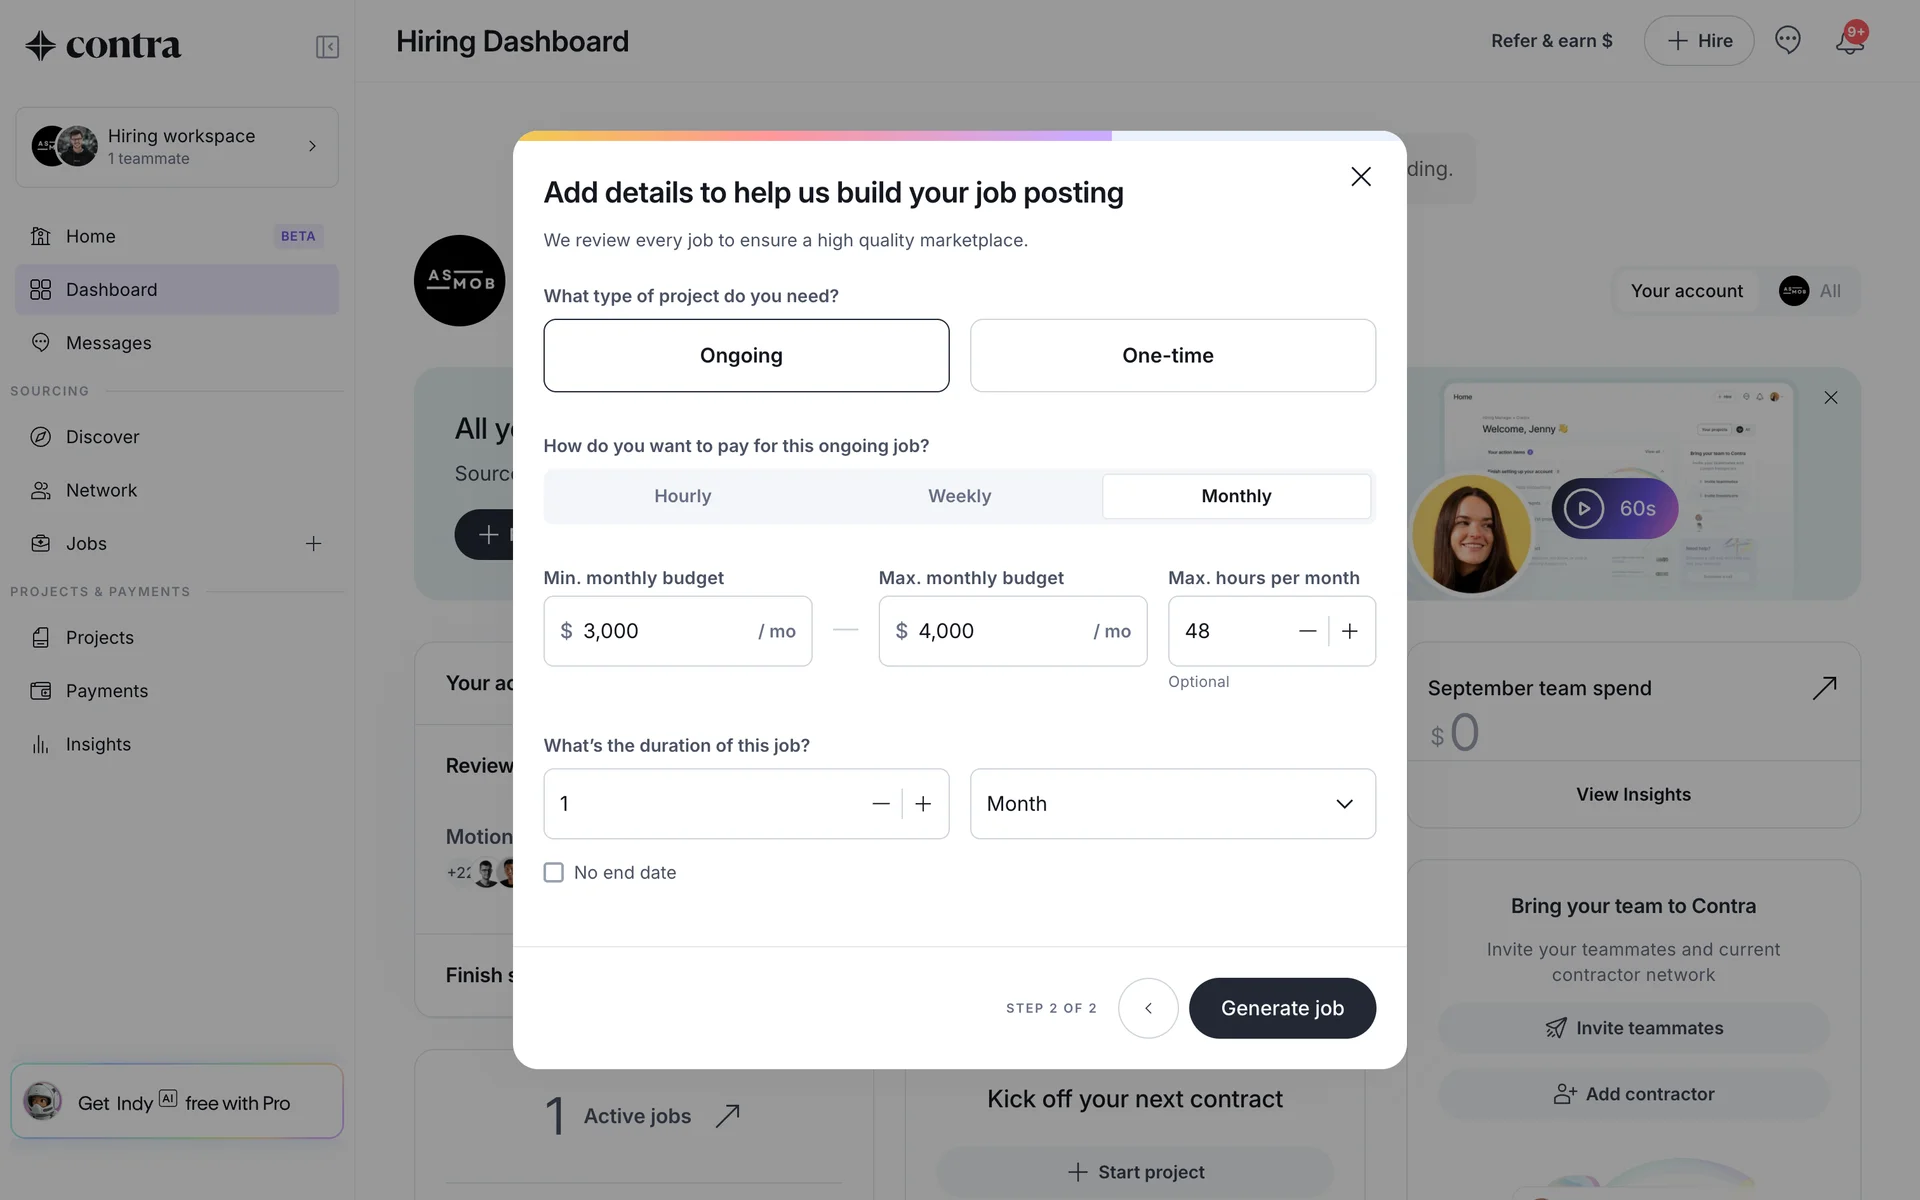Click the Refer & earn $ link
Viewport: 1920px width, 1200px height.
tap(1551, 41)
